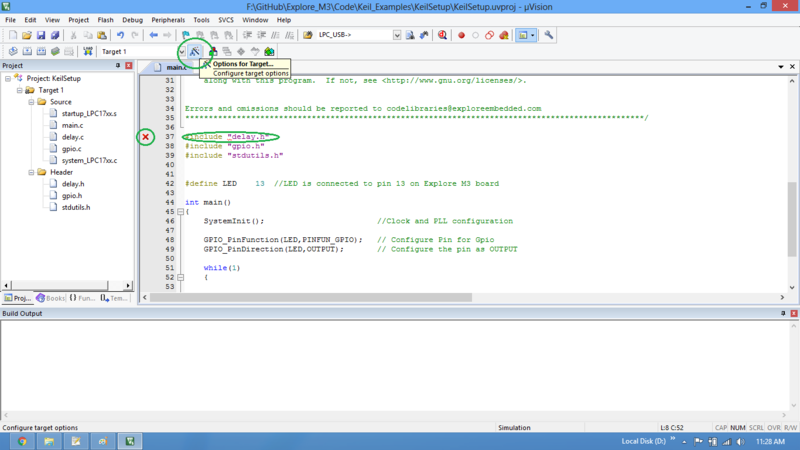
Task: Click the Save All icon
Action: pyautogui.click(x=55, y=35)
